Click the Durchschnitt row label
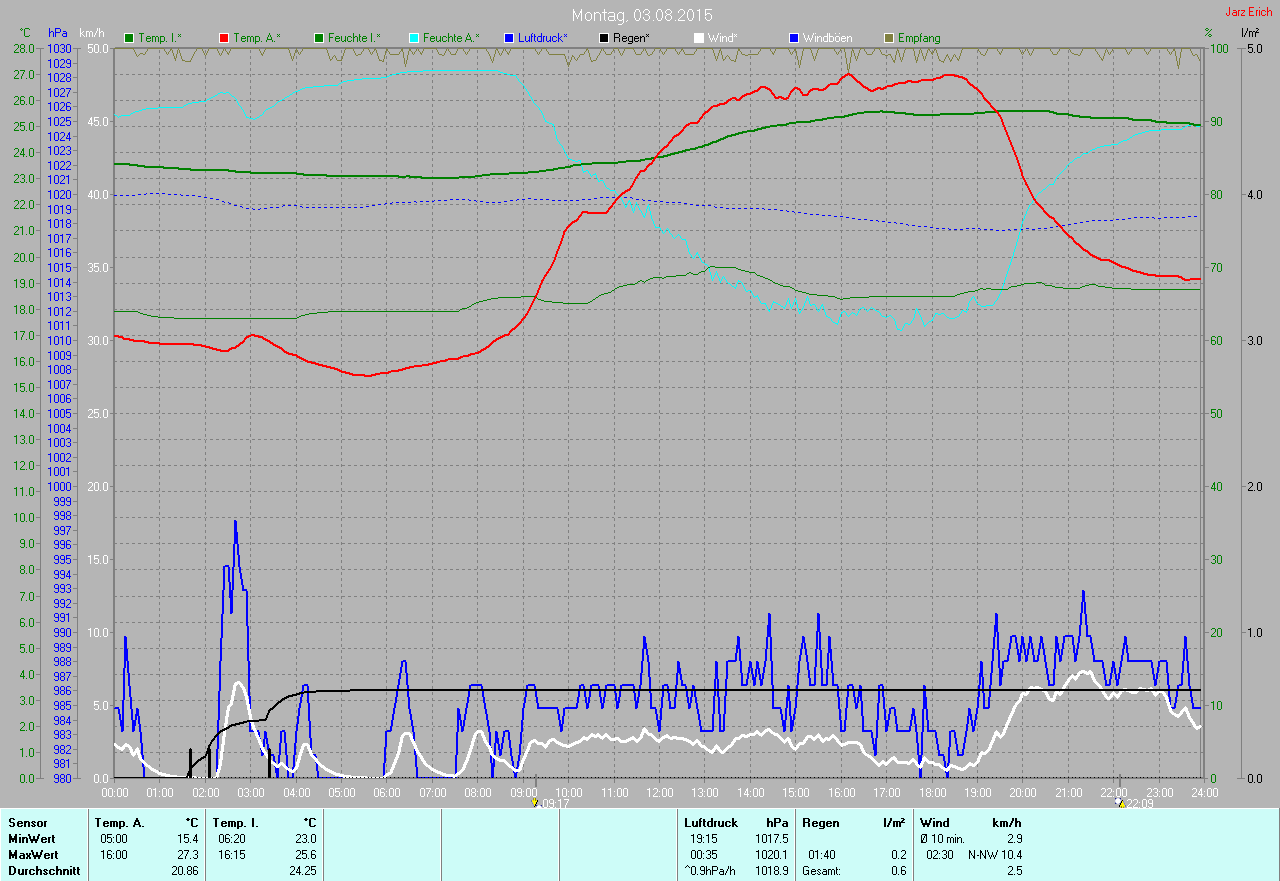Image resolution: width=1280 pixels, height=881 pixels. [x=44, y=871]
